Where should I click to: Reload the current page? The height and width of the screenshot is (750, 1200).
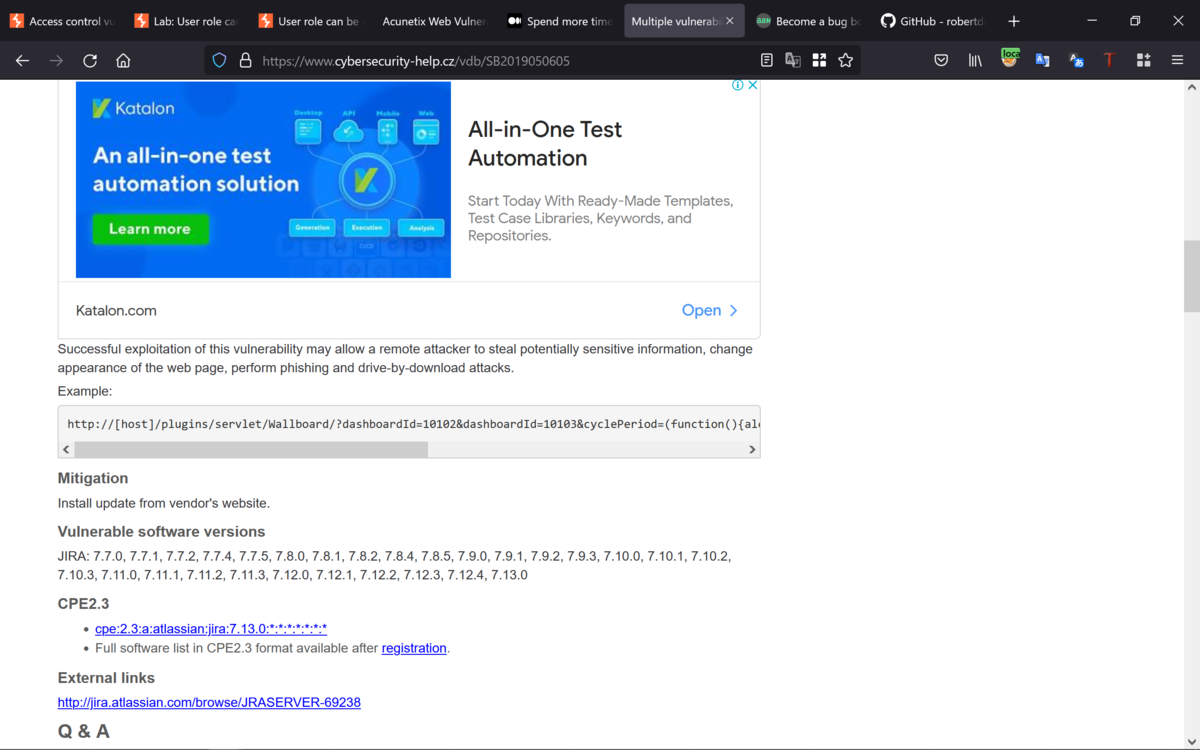tap(90, 61)
